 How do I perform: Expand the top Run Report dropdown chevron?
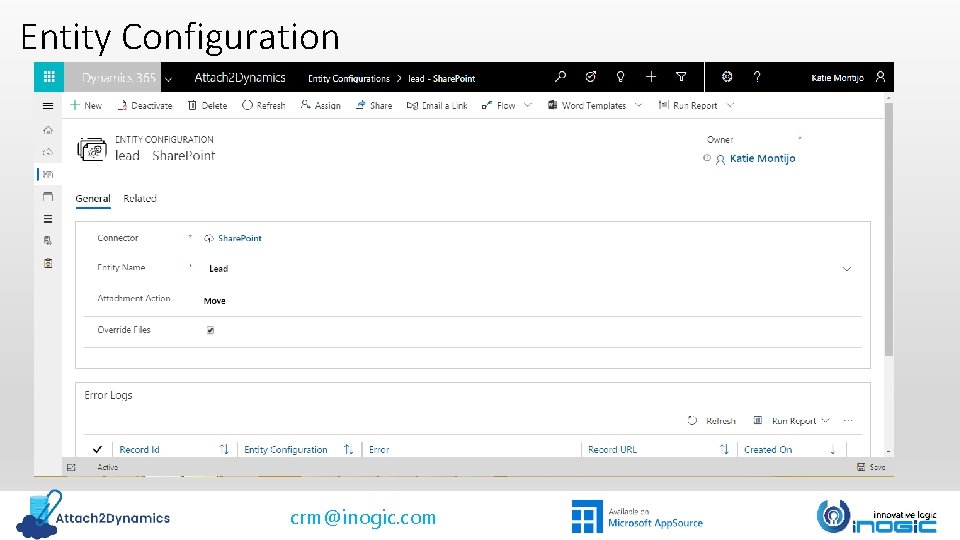(730, 105)
